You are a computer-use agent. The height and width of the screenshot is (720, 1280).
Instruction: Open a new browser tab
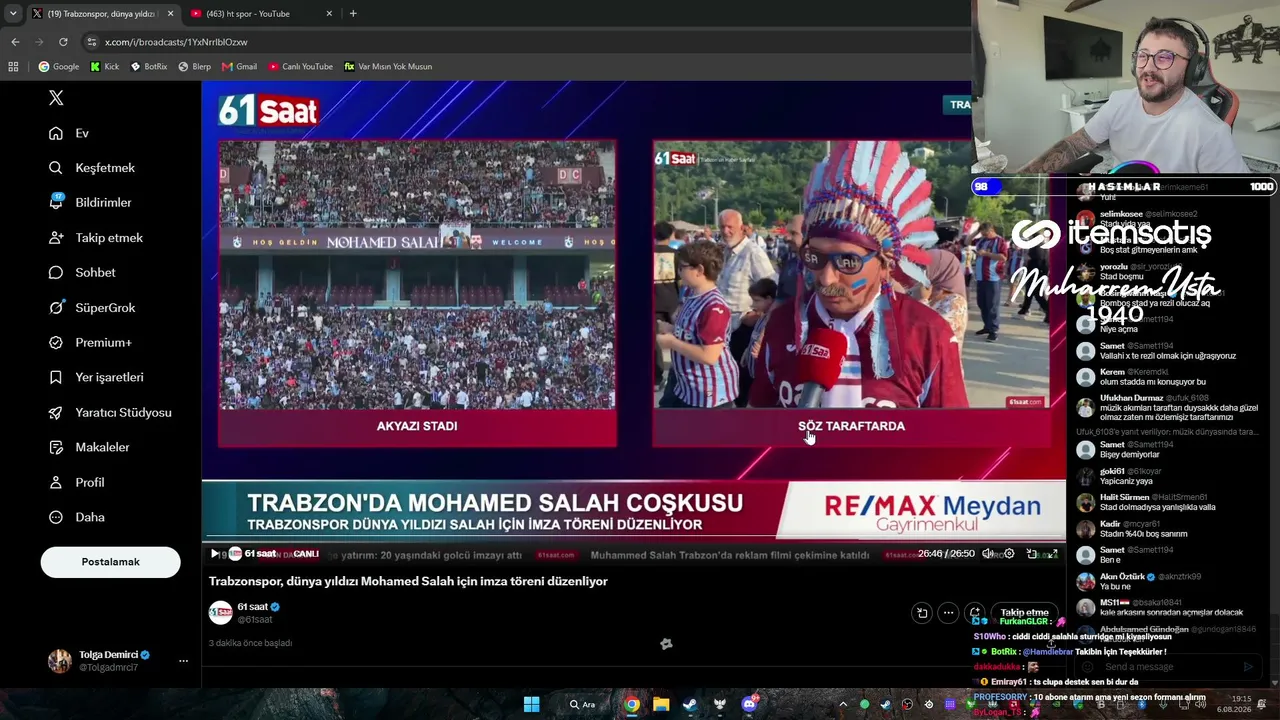tap(353, 14)
